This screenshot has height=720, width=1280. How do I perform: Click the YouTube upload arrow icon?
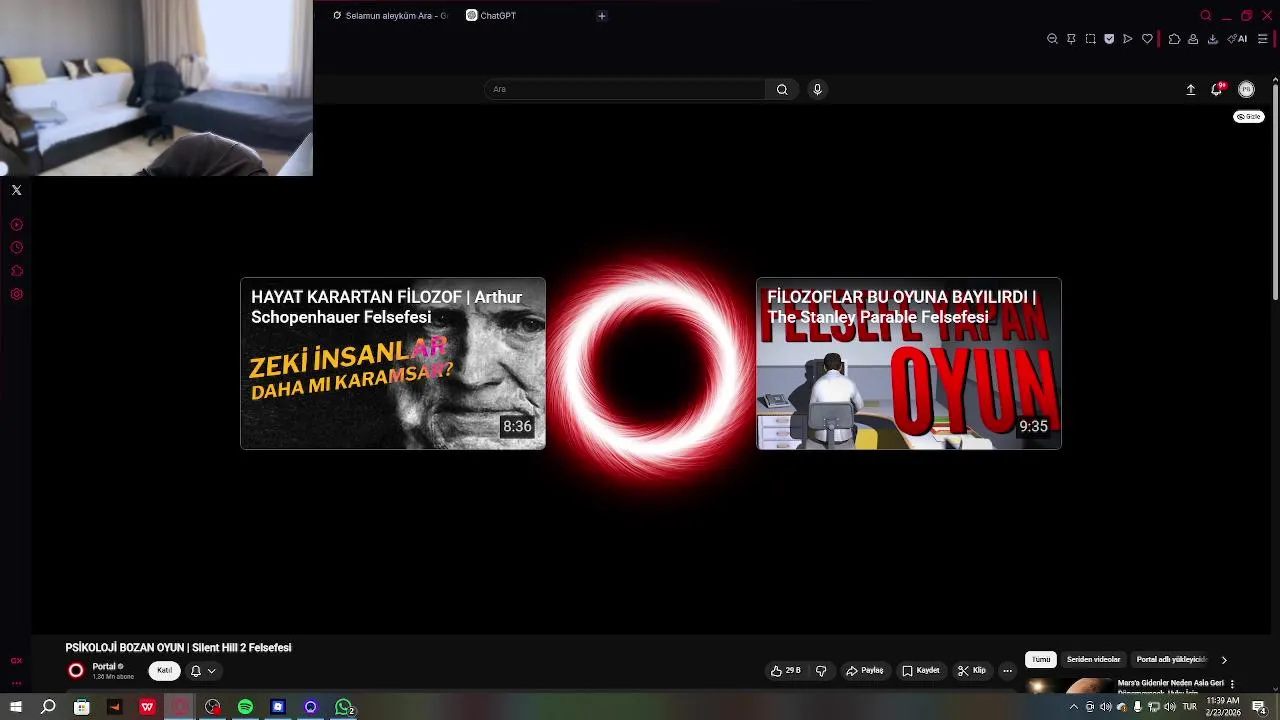(1190, 89)
